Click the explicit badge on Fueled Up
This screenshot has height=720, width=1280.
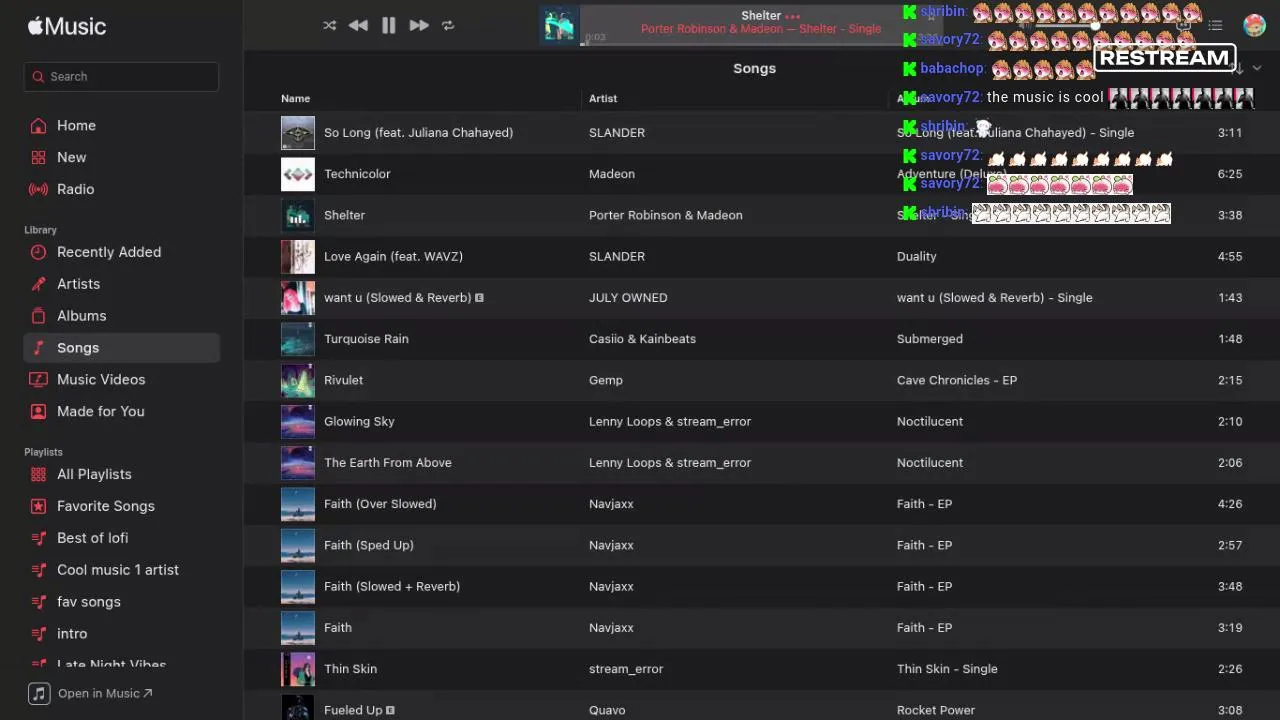coord(390,710)
